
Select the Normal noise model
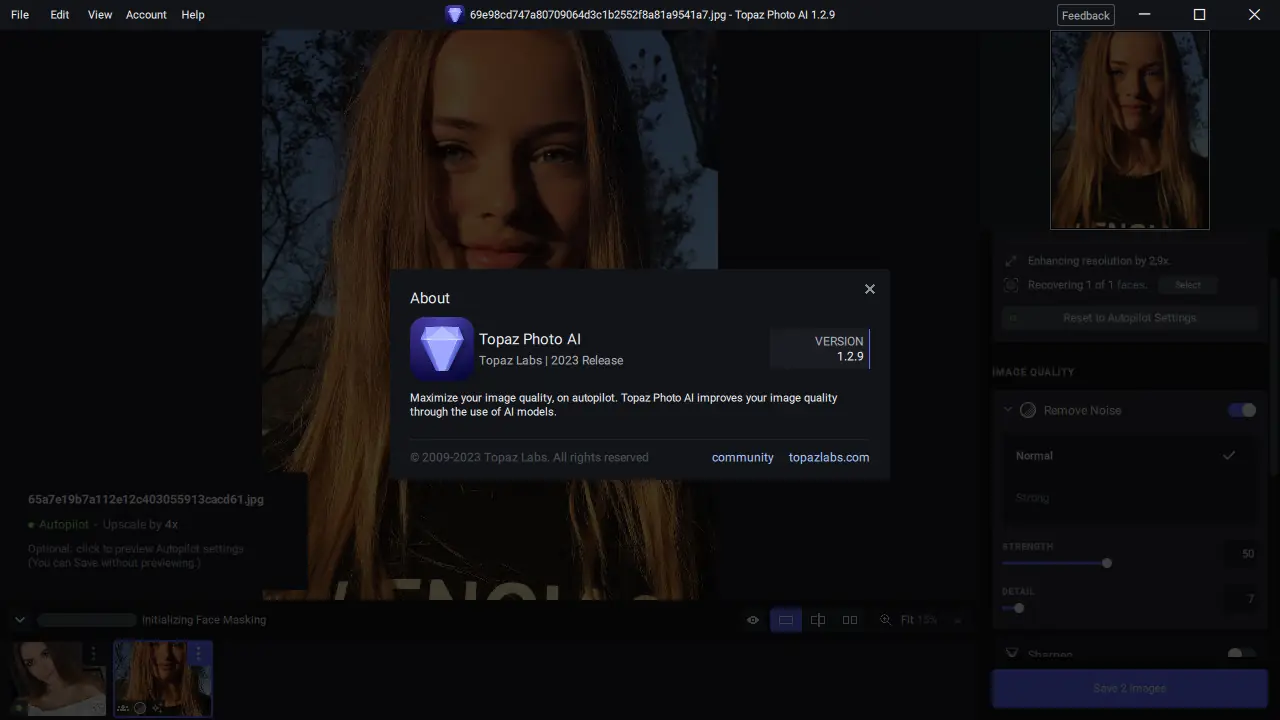click(1129, 456)
